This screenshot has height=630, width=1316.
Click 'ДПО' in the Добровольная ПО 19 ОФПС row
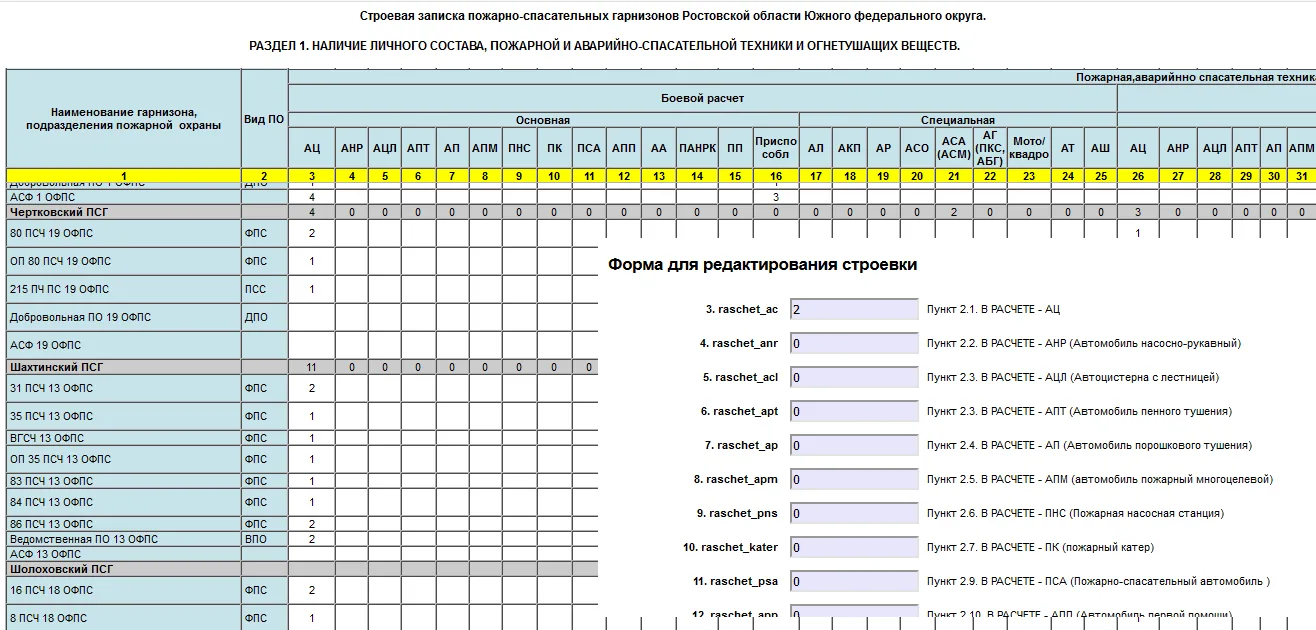265,317
